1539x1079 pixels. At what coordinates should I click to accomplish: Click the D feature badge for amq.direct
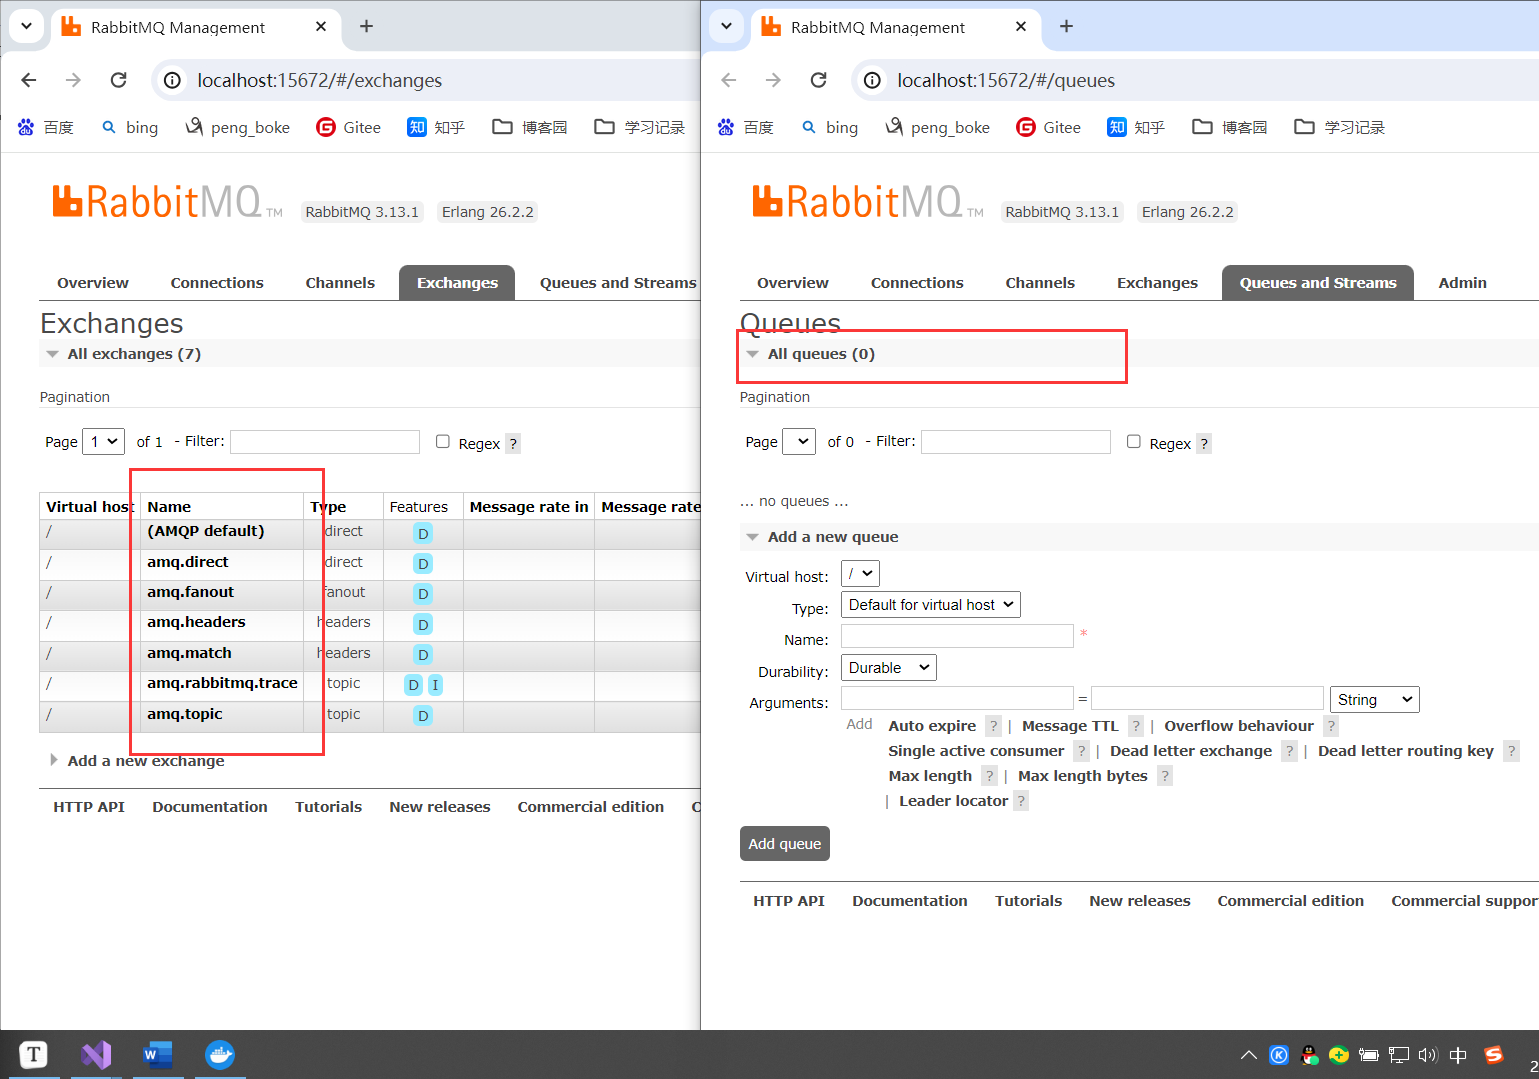point(423,564)
